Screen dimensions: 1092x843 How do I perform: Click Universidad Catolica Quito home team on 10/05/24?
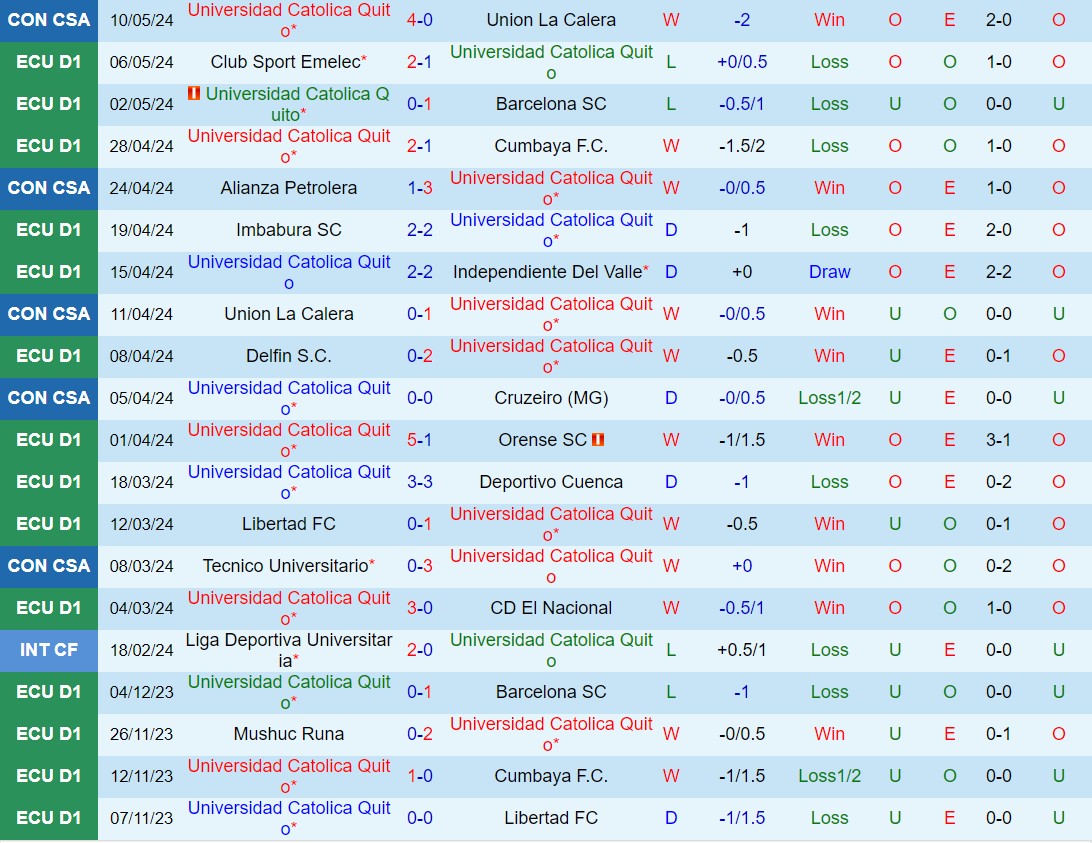click(289, 20)
